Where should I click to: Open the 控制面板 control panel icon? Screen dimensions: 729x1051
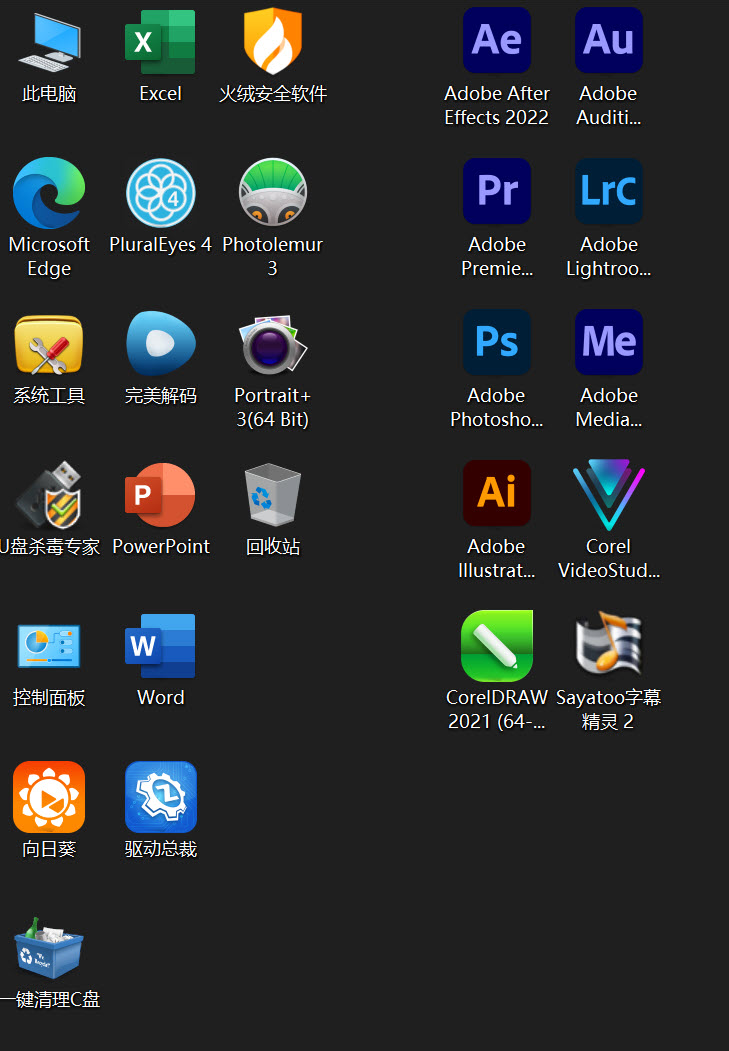(x=49, y=646)
